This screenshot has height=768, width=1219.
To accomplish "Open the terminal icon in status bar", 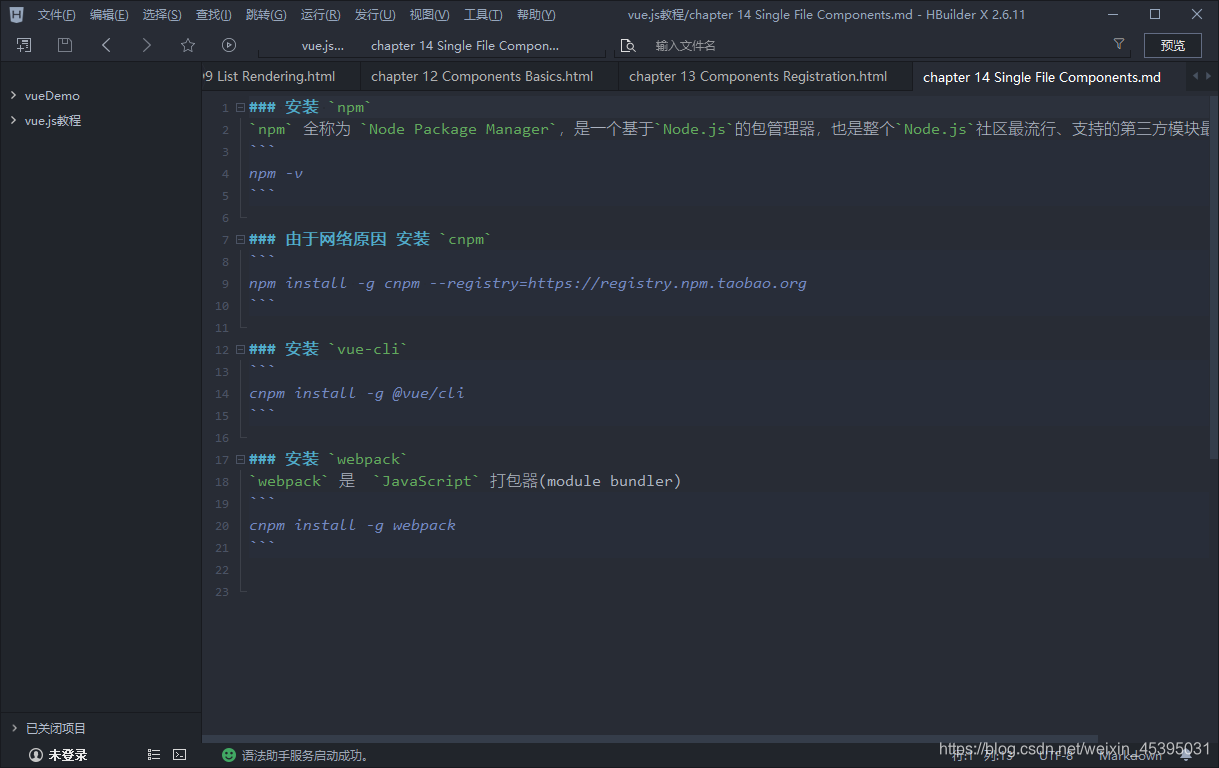I will [179, 755].
